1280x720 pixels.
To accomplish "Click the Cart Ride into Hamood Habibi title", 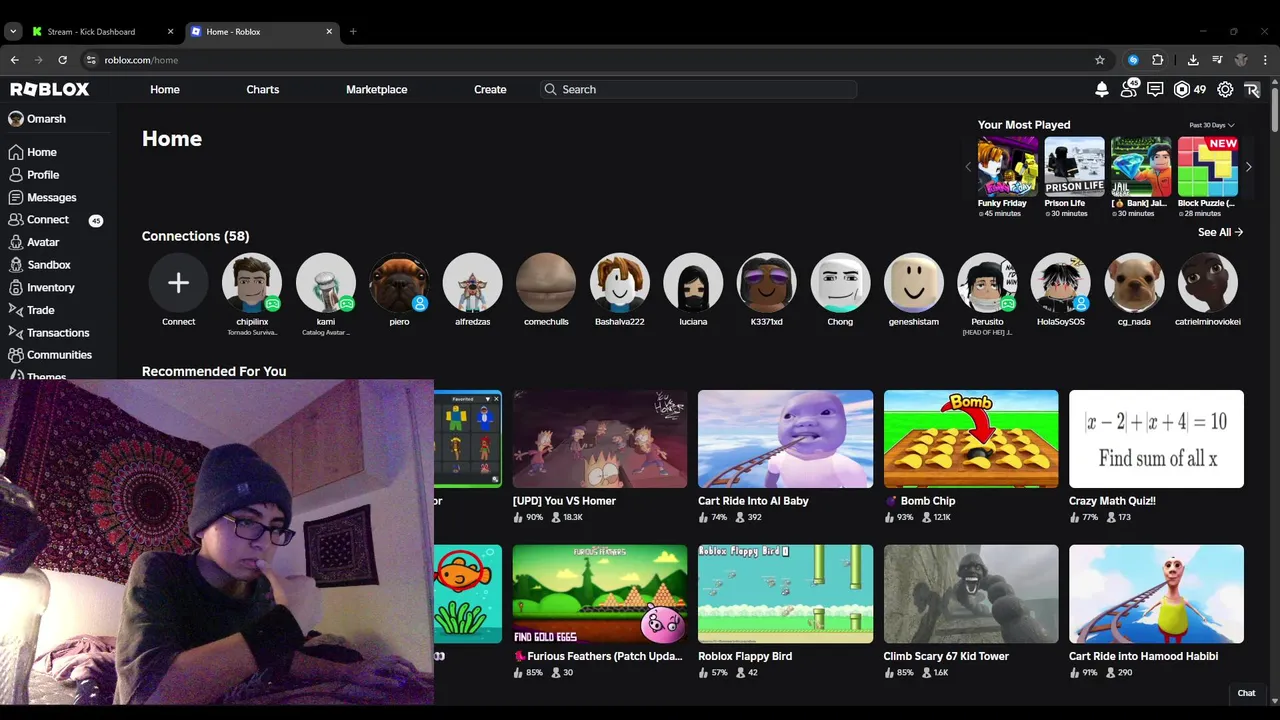I will [x=1143, y=656].
